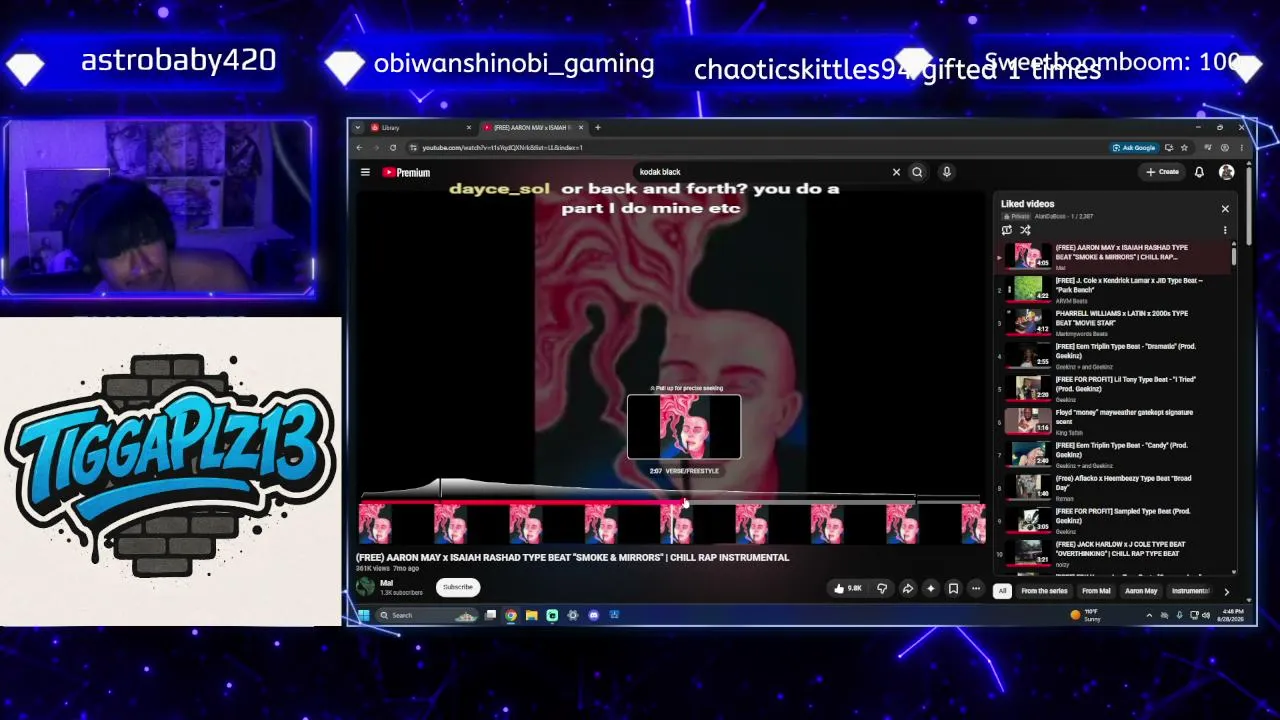
Task: Subscribe to the Mal channel
Action: [x=458, y=587]
